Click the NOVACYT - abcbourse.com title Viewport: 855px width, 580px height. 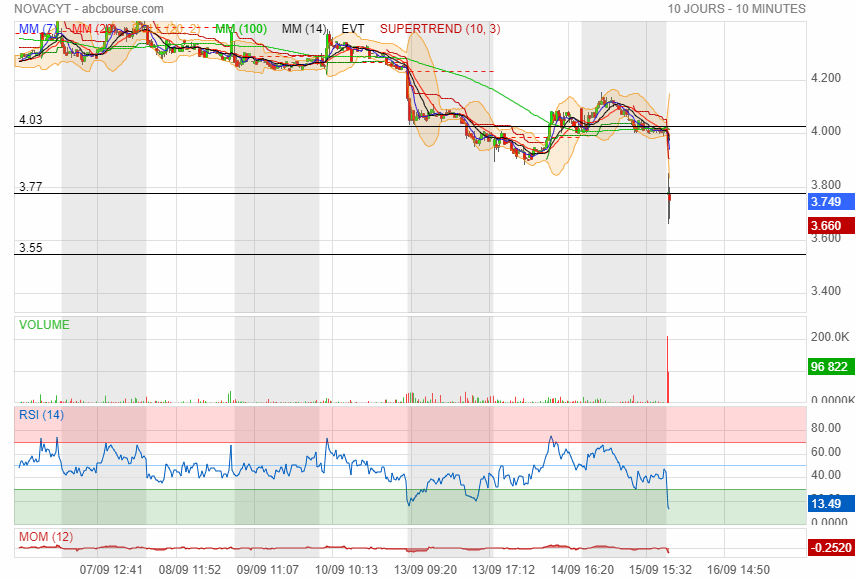tap(89, 9)
